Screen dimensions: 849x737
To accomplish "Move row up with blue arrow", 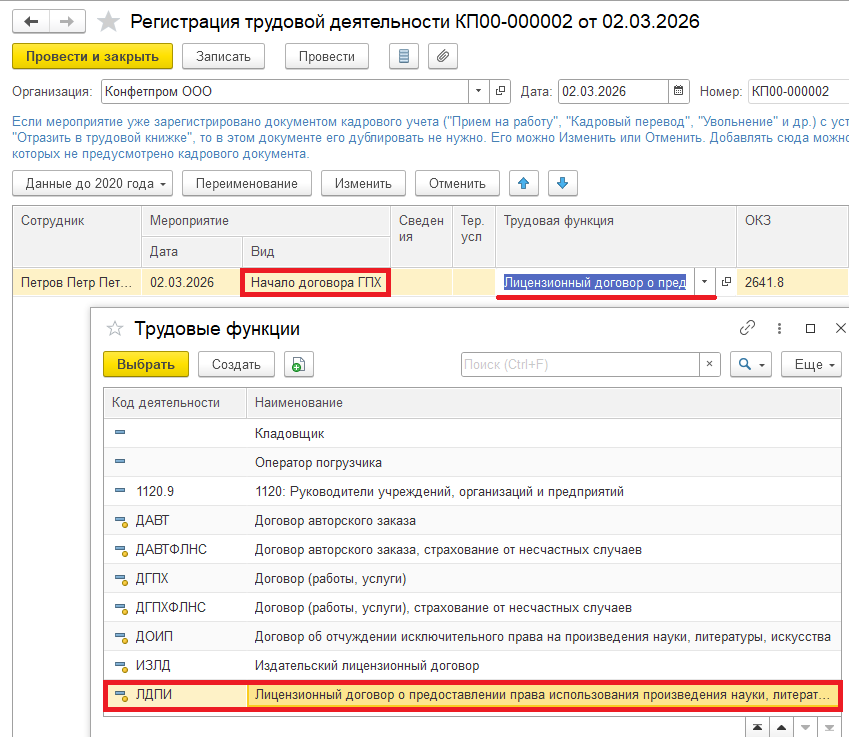I will [x=524, y=184].
